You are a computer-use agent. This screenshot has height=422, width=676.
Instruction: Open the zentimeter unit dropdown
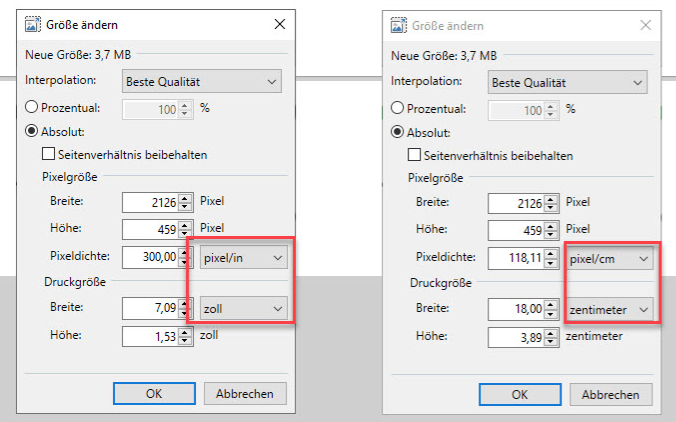[x=610, y=309]
